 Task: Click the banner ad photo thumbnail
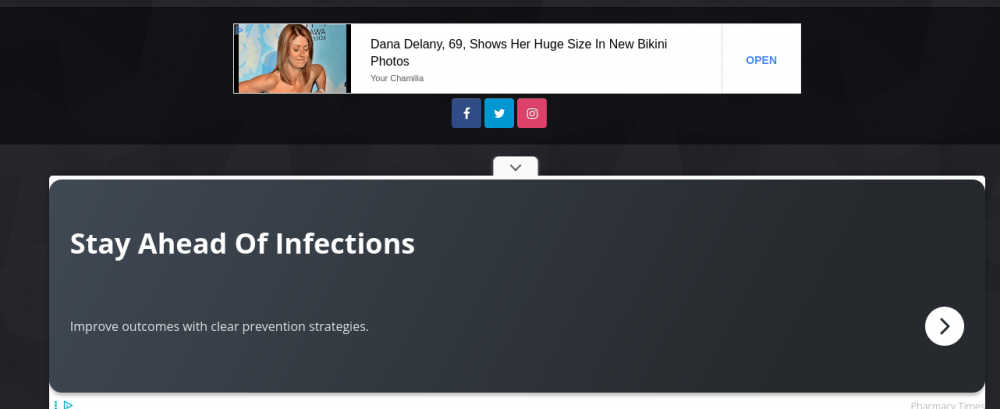point(292,59)
